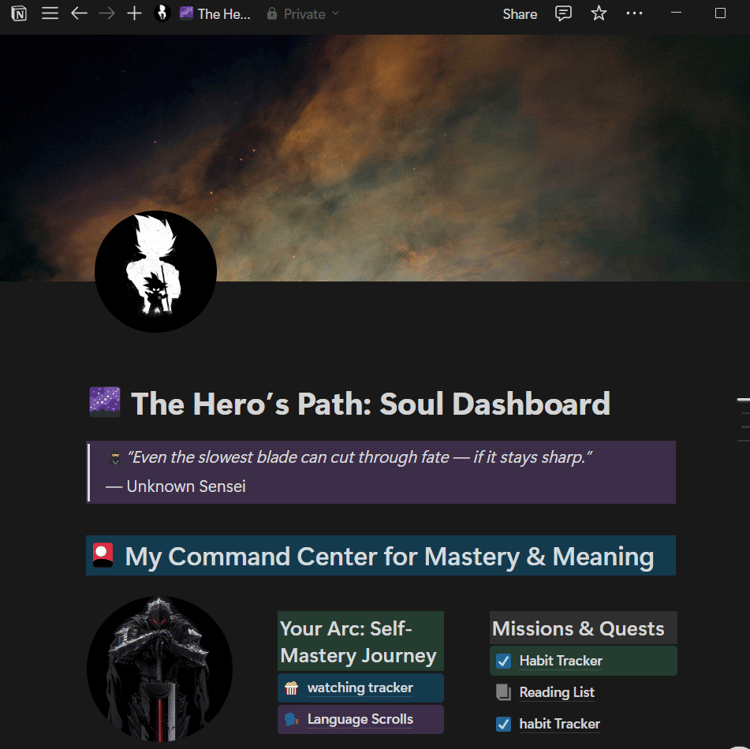This screenshot has width=750, height=749.
Task: Open the Private access dropdown
Action: coord(303,14)
